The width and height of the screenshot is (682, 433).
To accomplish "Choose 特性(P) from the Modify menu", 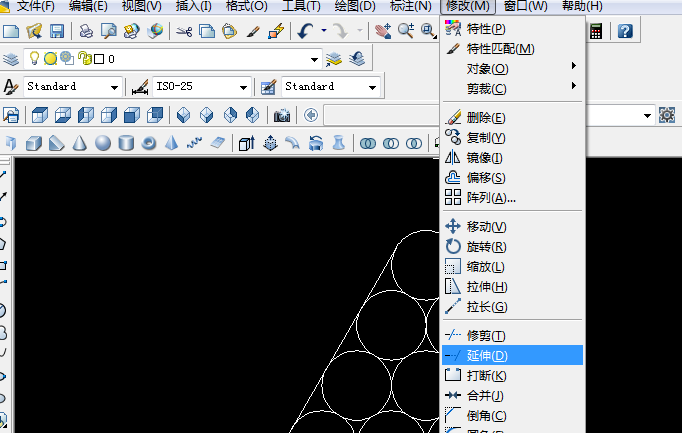I will [x=512, y=29].
